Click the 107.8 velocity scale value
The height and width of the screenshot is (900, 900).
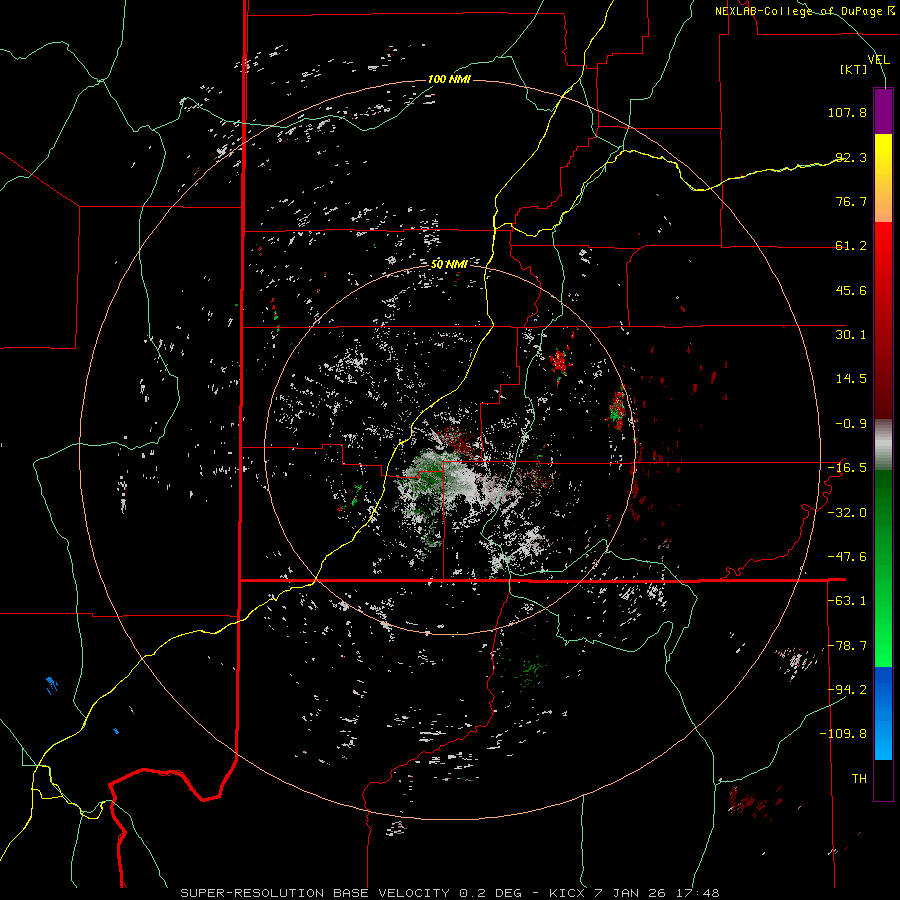pyautogui.click(x=847, y=112)
